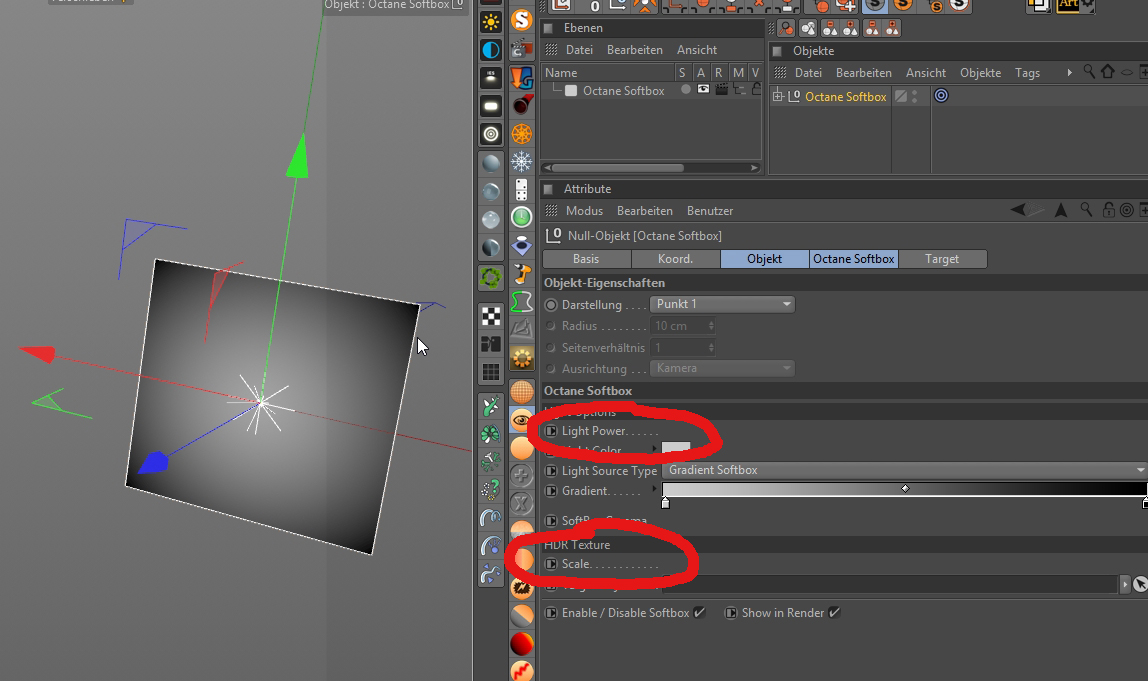Open Ansicht menu in Ebenen panel
Screen dimensions: 1148x681
[x=696, y=50]
